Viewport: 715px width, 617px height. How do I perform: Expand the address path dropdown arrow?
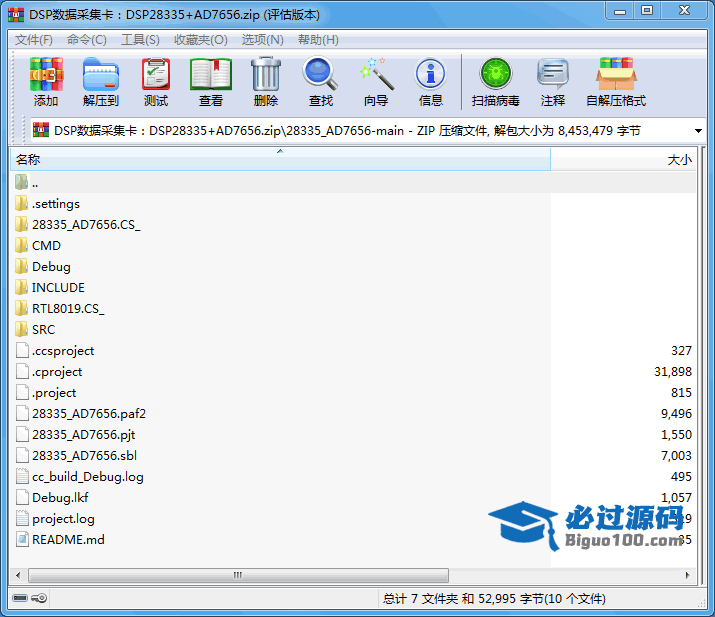click(697, 131)
